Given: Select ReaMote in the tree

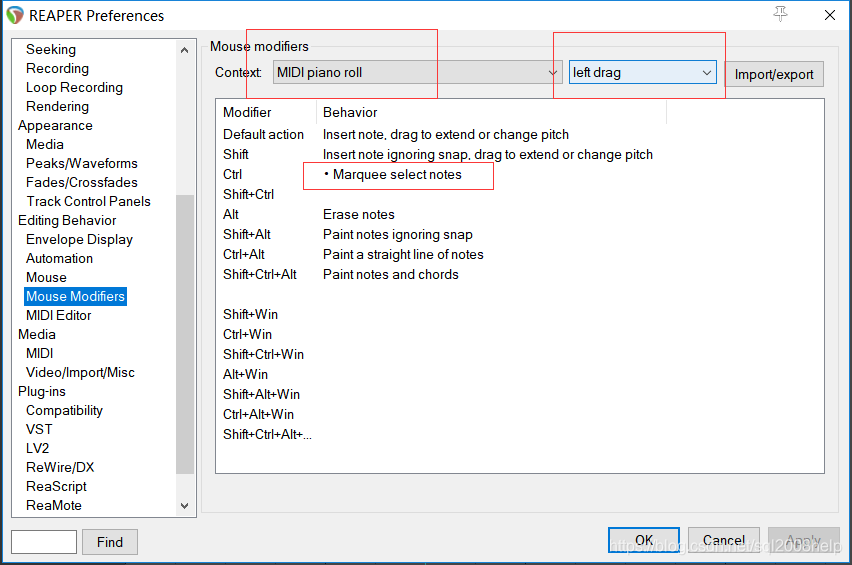Looking at the screenshot, I should [x=54, y=506].
